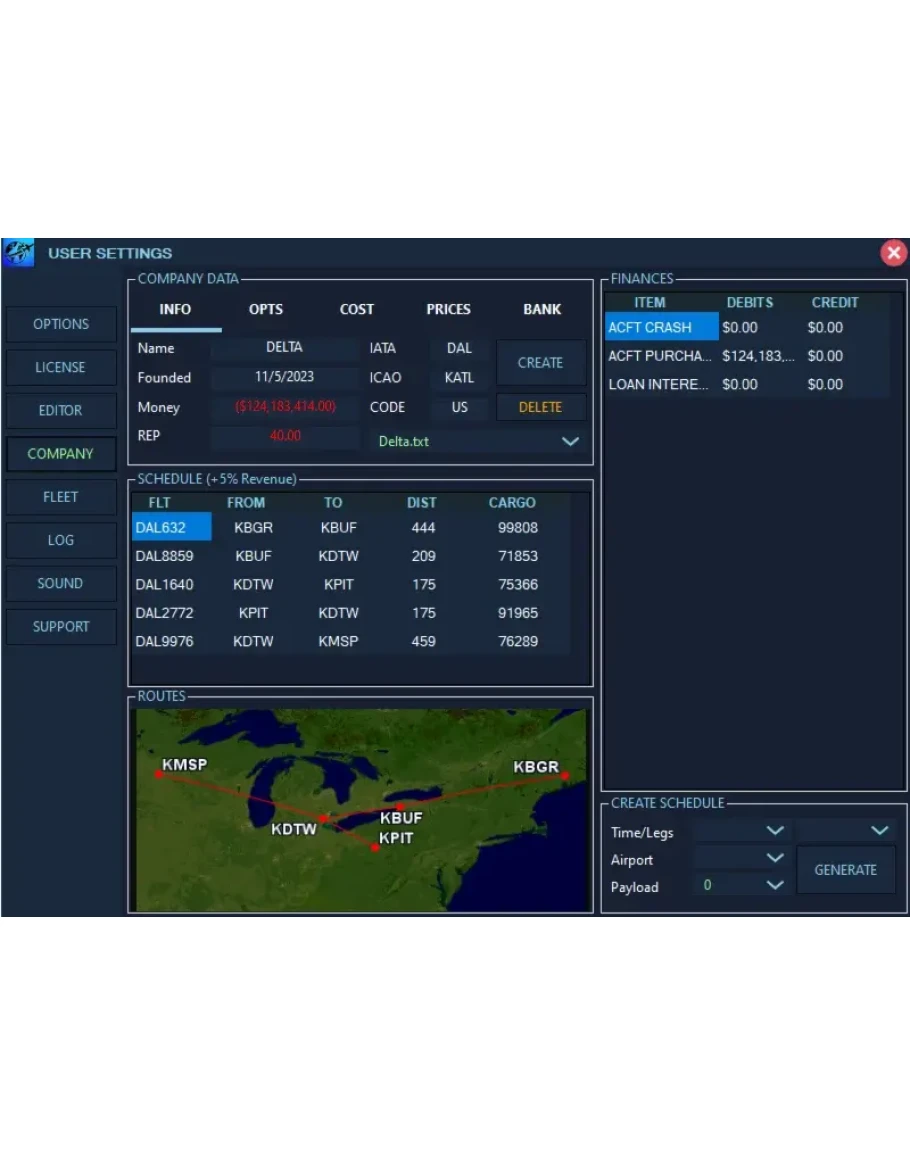Click the app logo icon in title bar
This screenshot has width=910, height=1155.
(x=19, y=252)
